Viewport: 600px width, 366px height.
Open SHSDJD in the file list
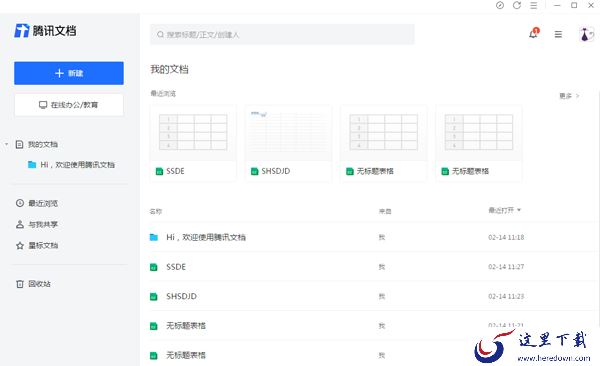pos(371,296)
